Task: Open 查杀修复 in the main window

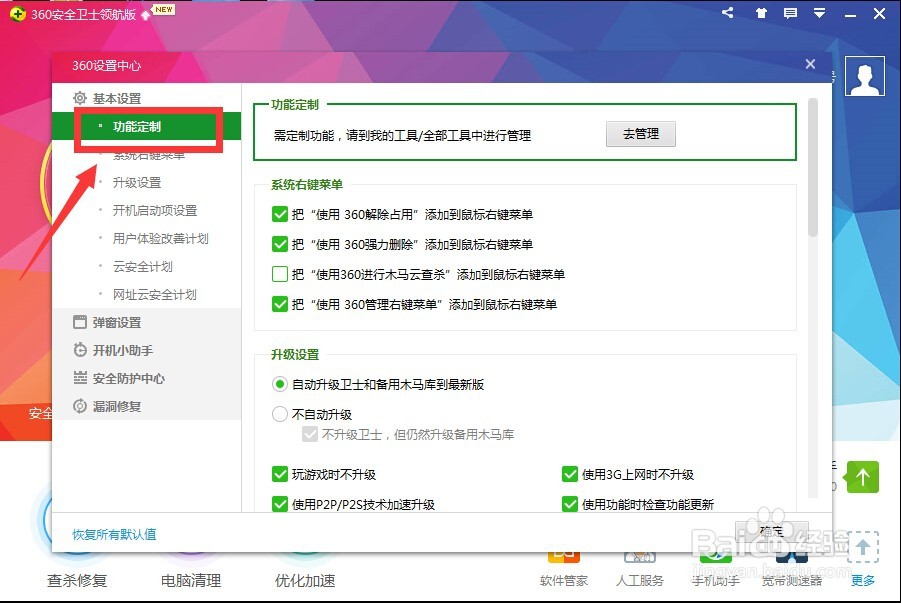Action: pyautogui.click(x=77, y=581)
